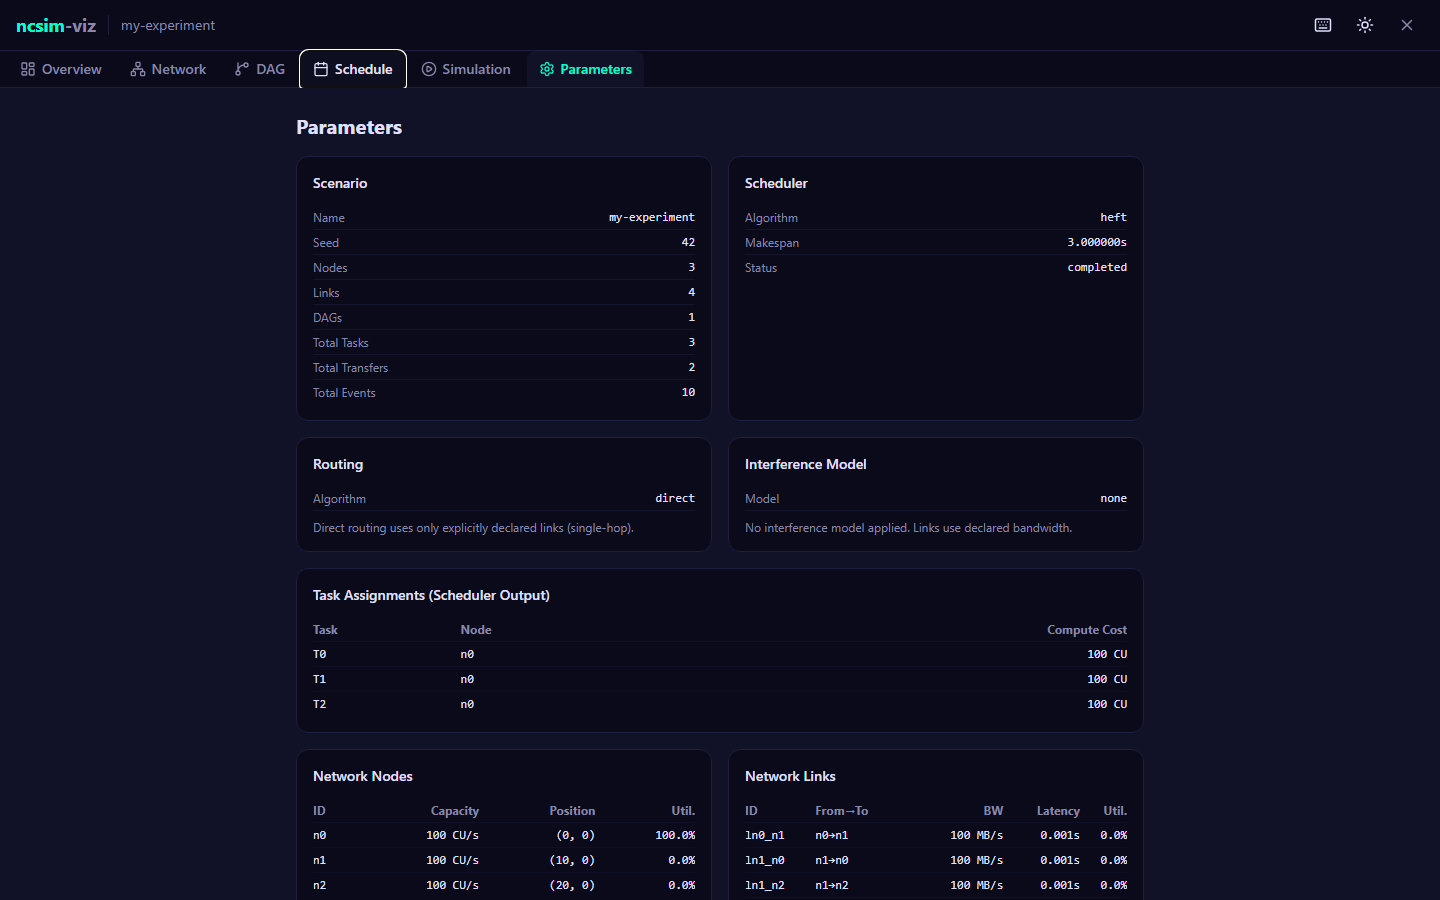Close the my-experiment viewer

tap(1407, 25)
